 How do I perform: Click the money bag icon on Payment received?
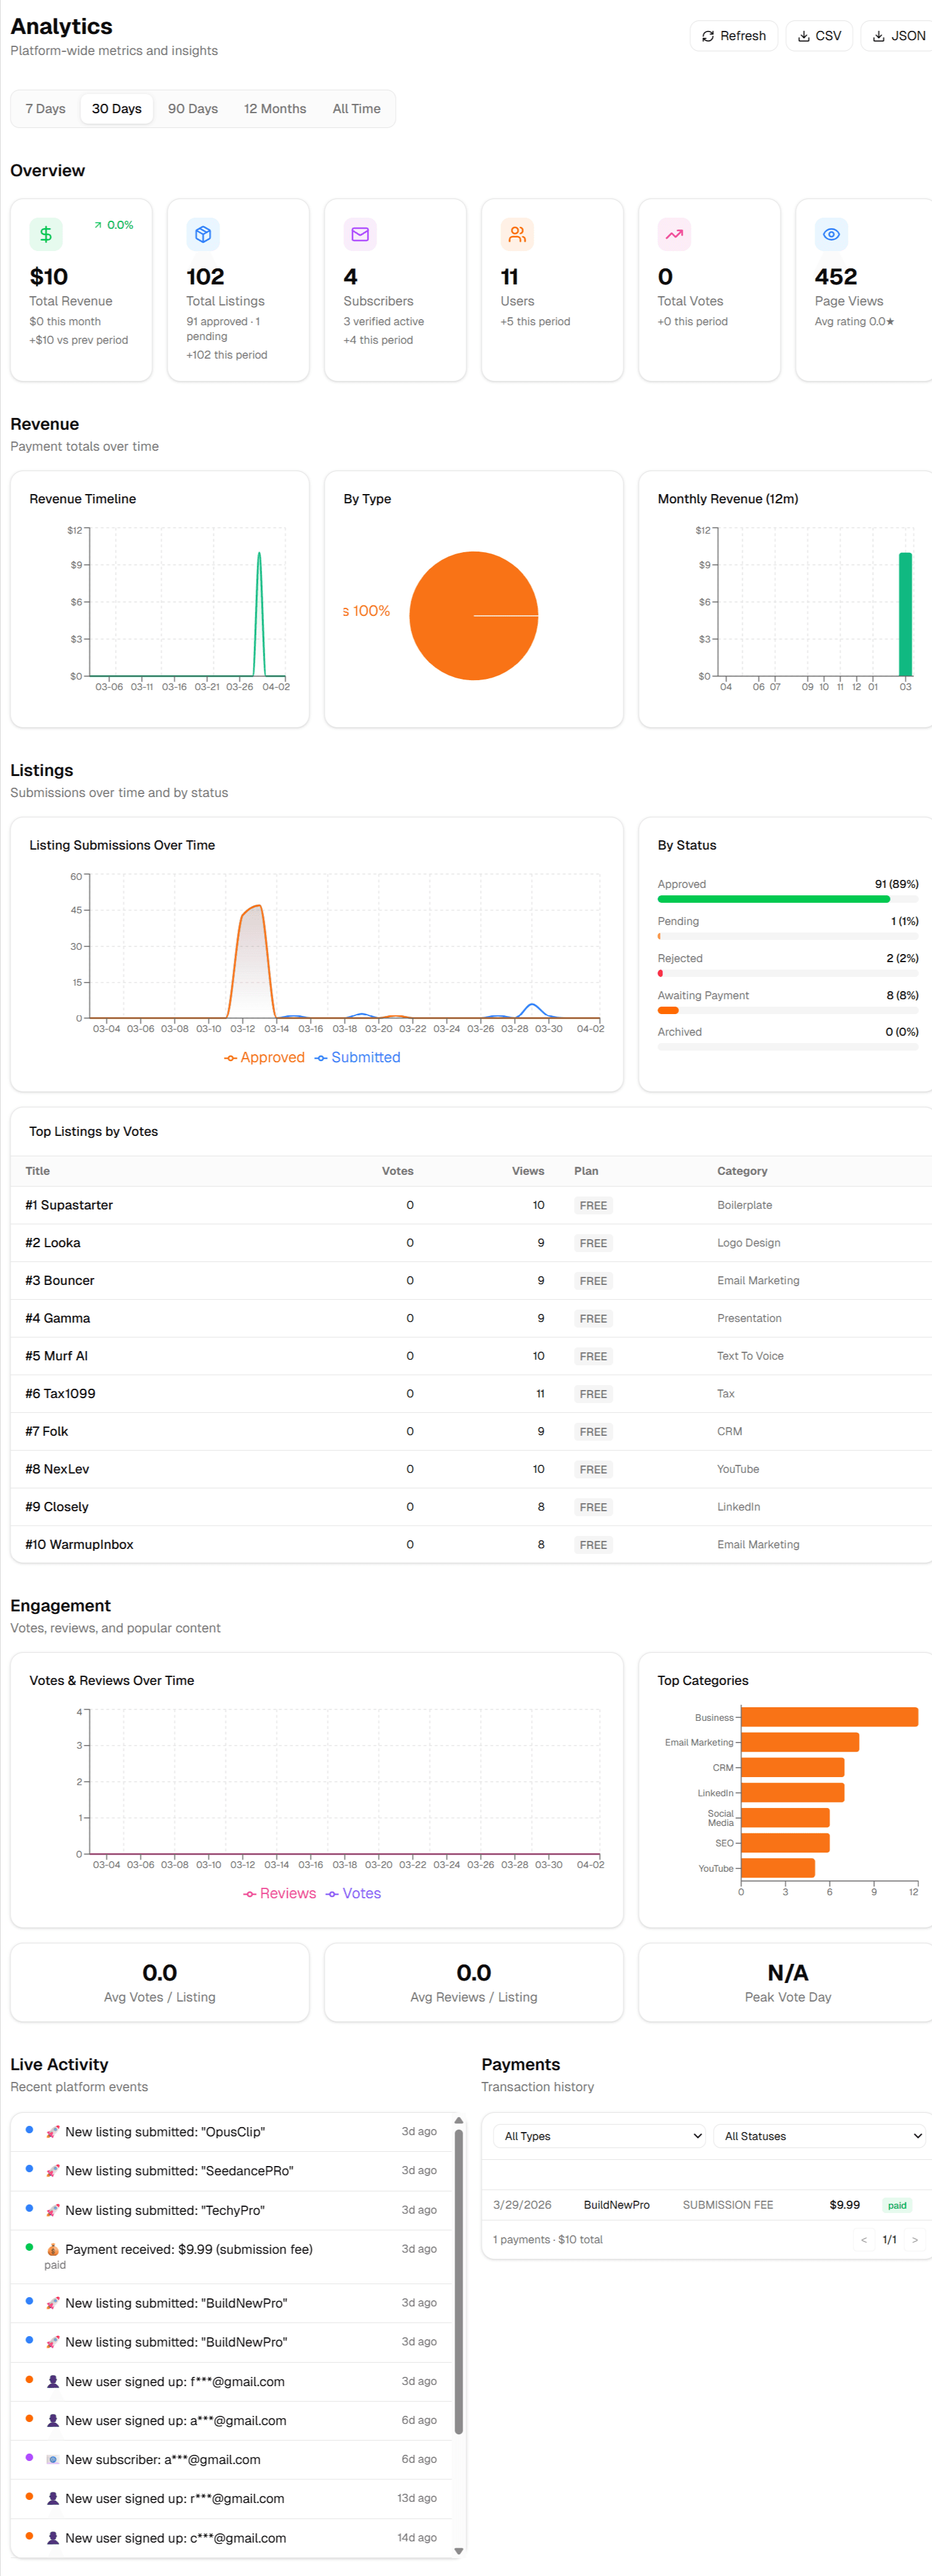53,2249
